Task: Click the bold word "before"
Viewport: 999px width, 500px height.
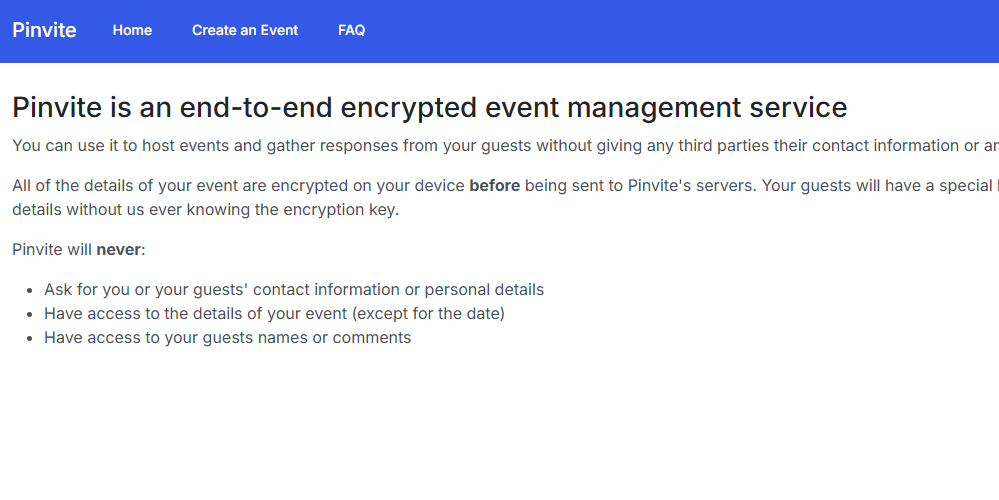Action: click(494, 186)
